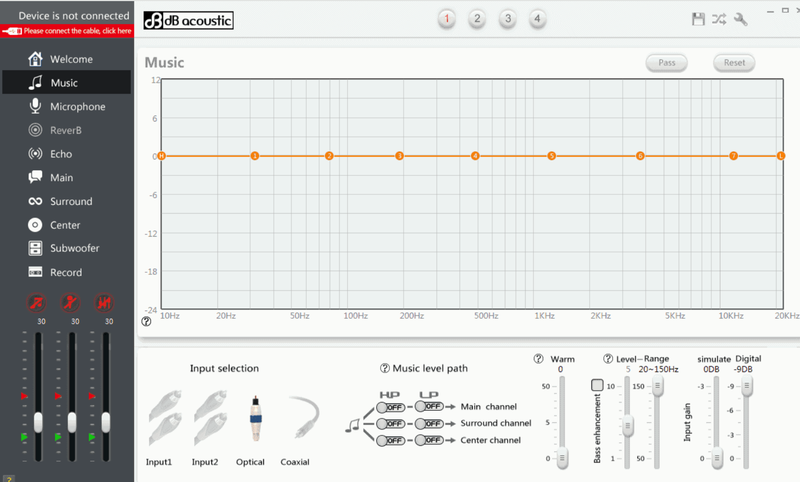Click the Surround infinity icon

tap(35, 201)
